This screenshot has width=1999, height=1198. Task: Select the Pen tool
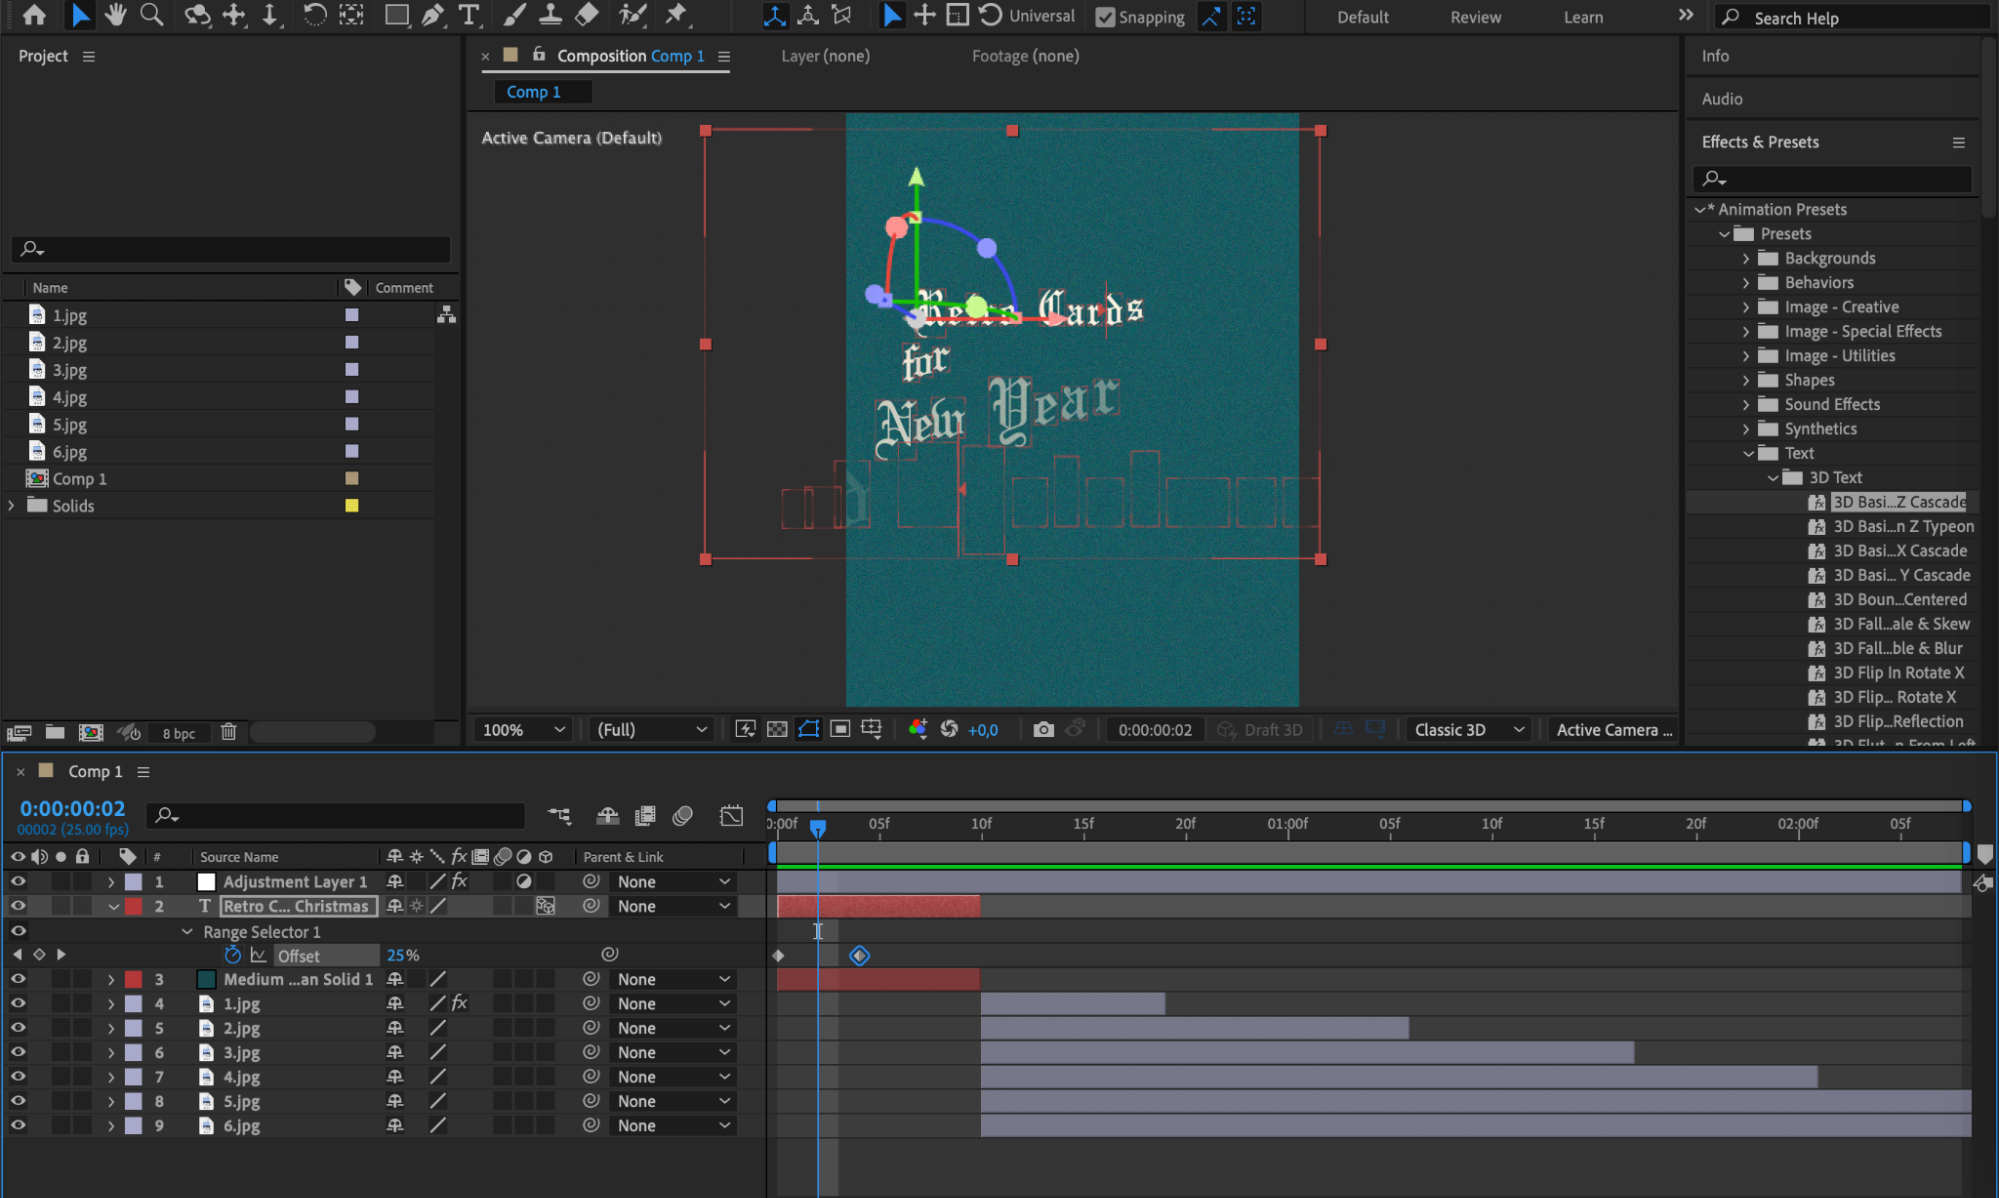[x=432, y=15]
